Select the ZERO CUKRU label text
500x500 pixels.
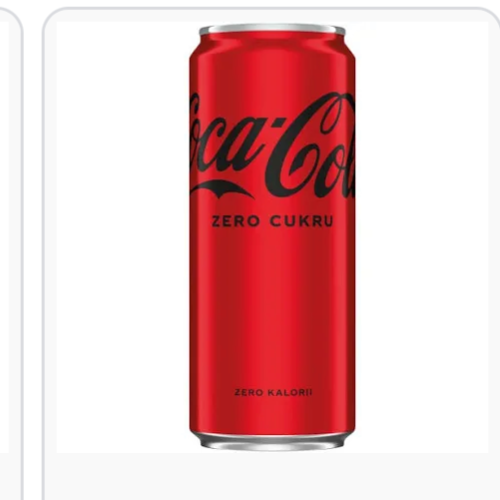272,222
